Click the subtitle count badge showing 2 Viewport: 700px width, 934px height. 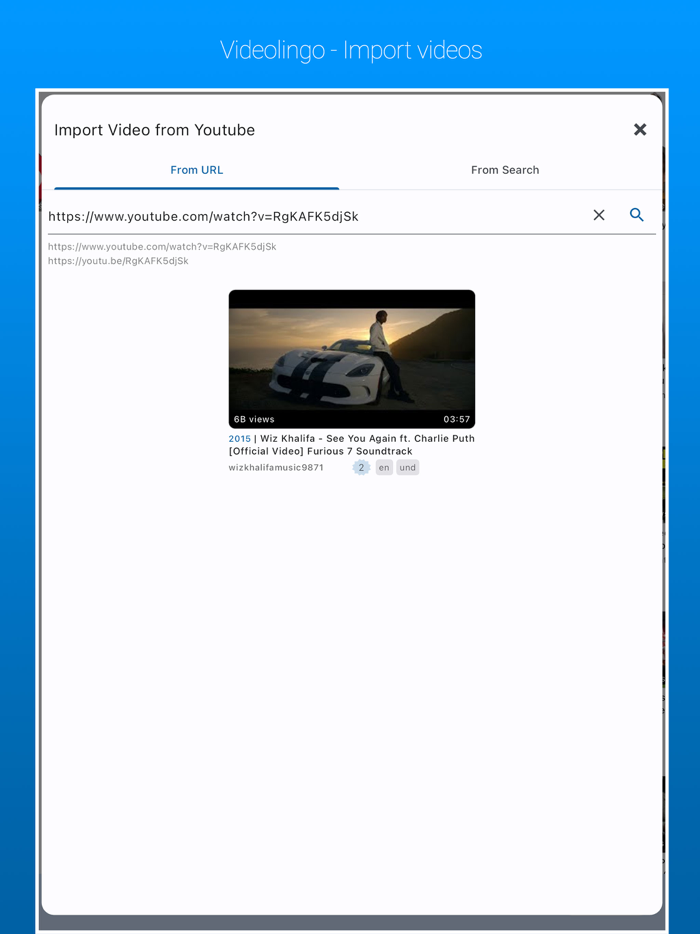(x=361, y=468)
